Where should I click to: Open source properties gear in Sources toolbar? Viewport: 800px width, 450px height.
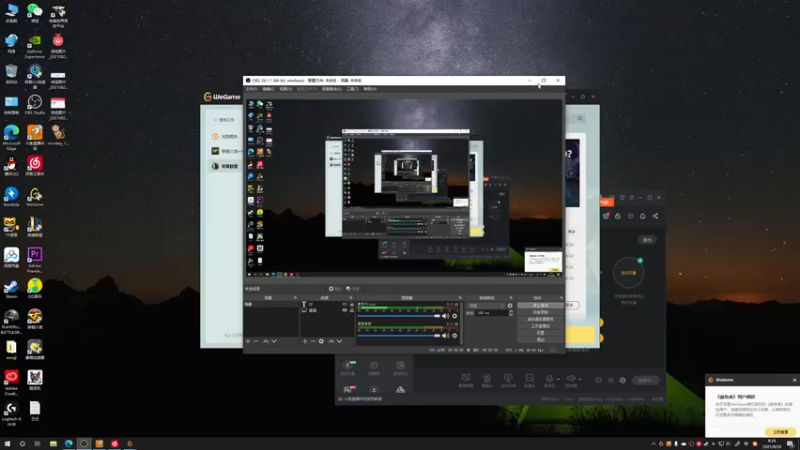[321, 341]
